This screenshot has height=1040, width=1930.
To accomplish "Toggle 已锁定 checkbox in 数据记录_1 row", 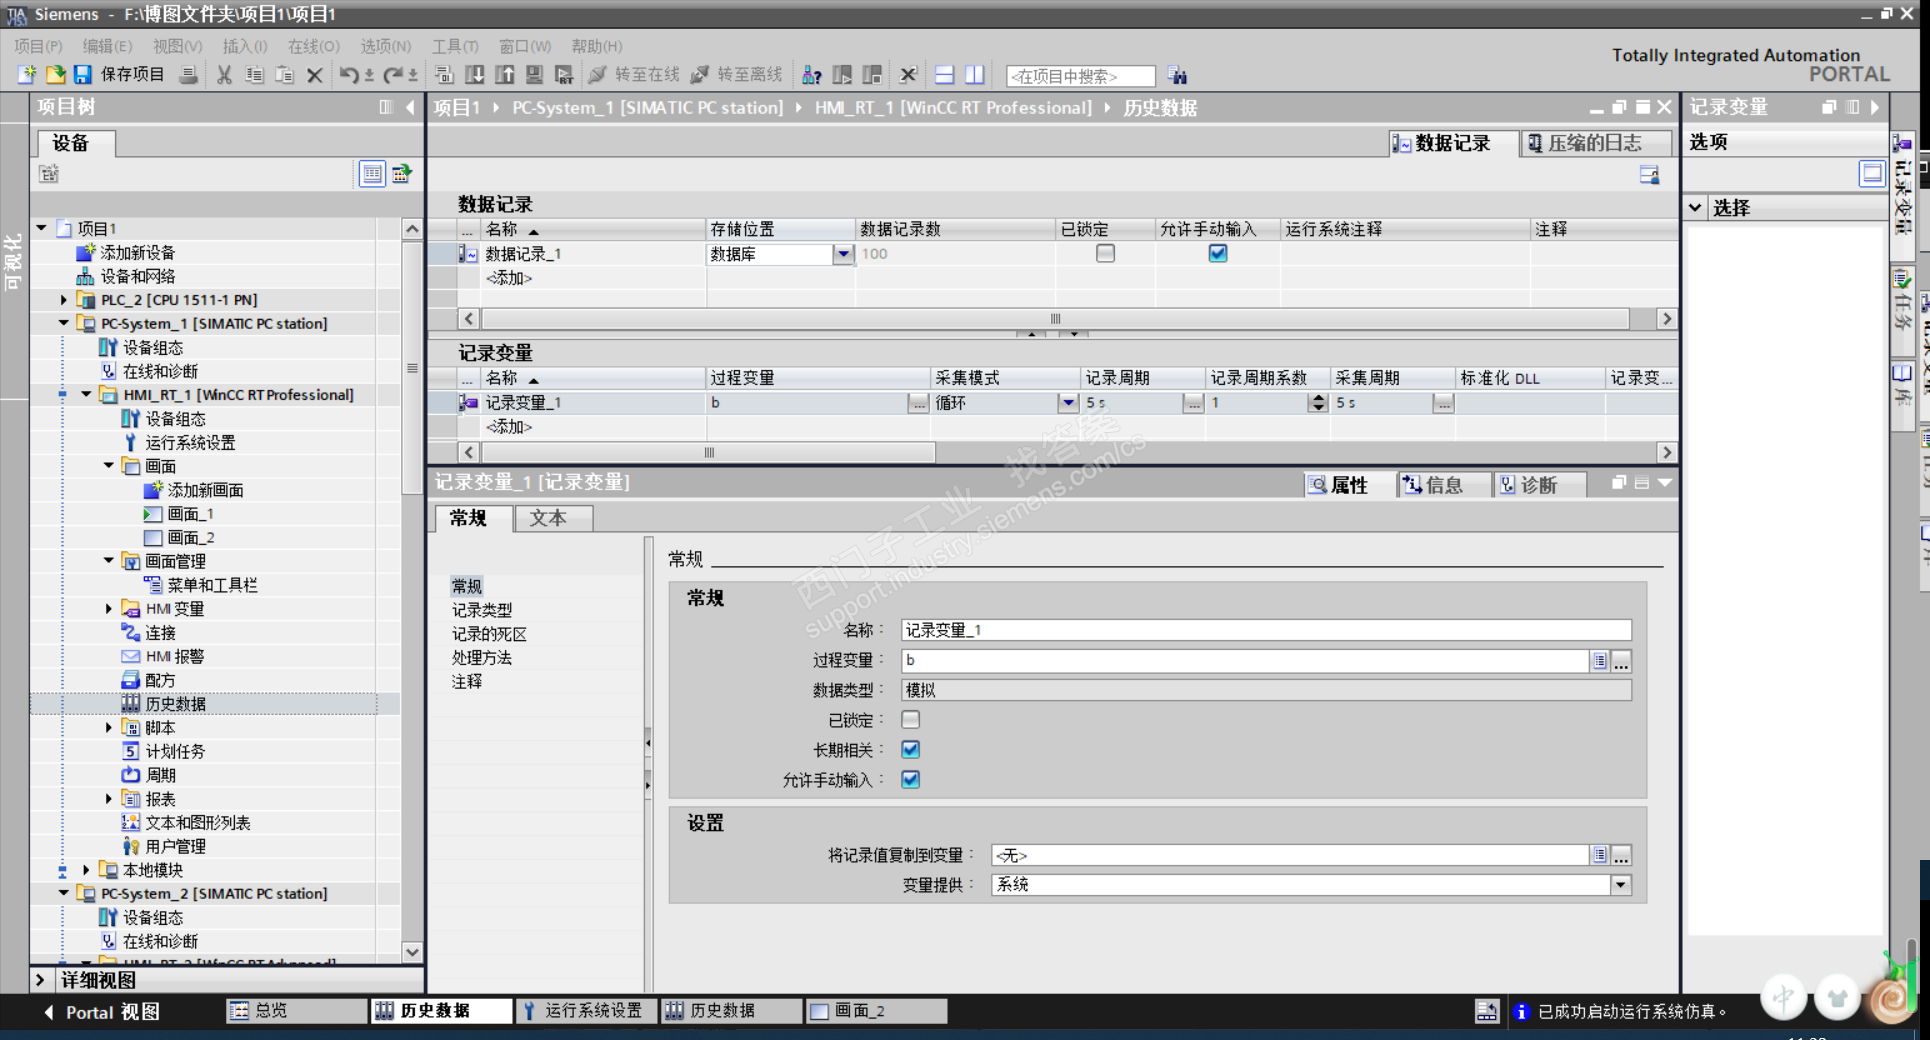I will (x=1105, y=254).
